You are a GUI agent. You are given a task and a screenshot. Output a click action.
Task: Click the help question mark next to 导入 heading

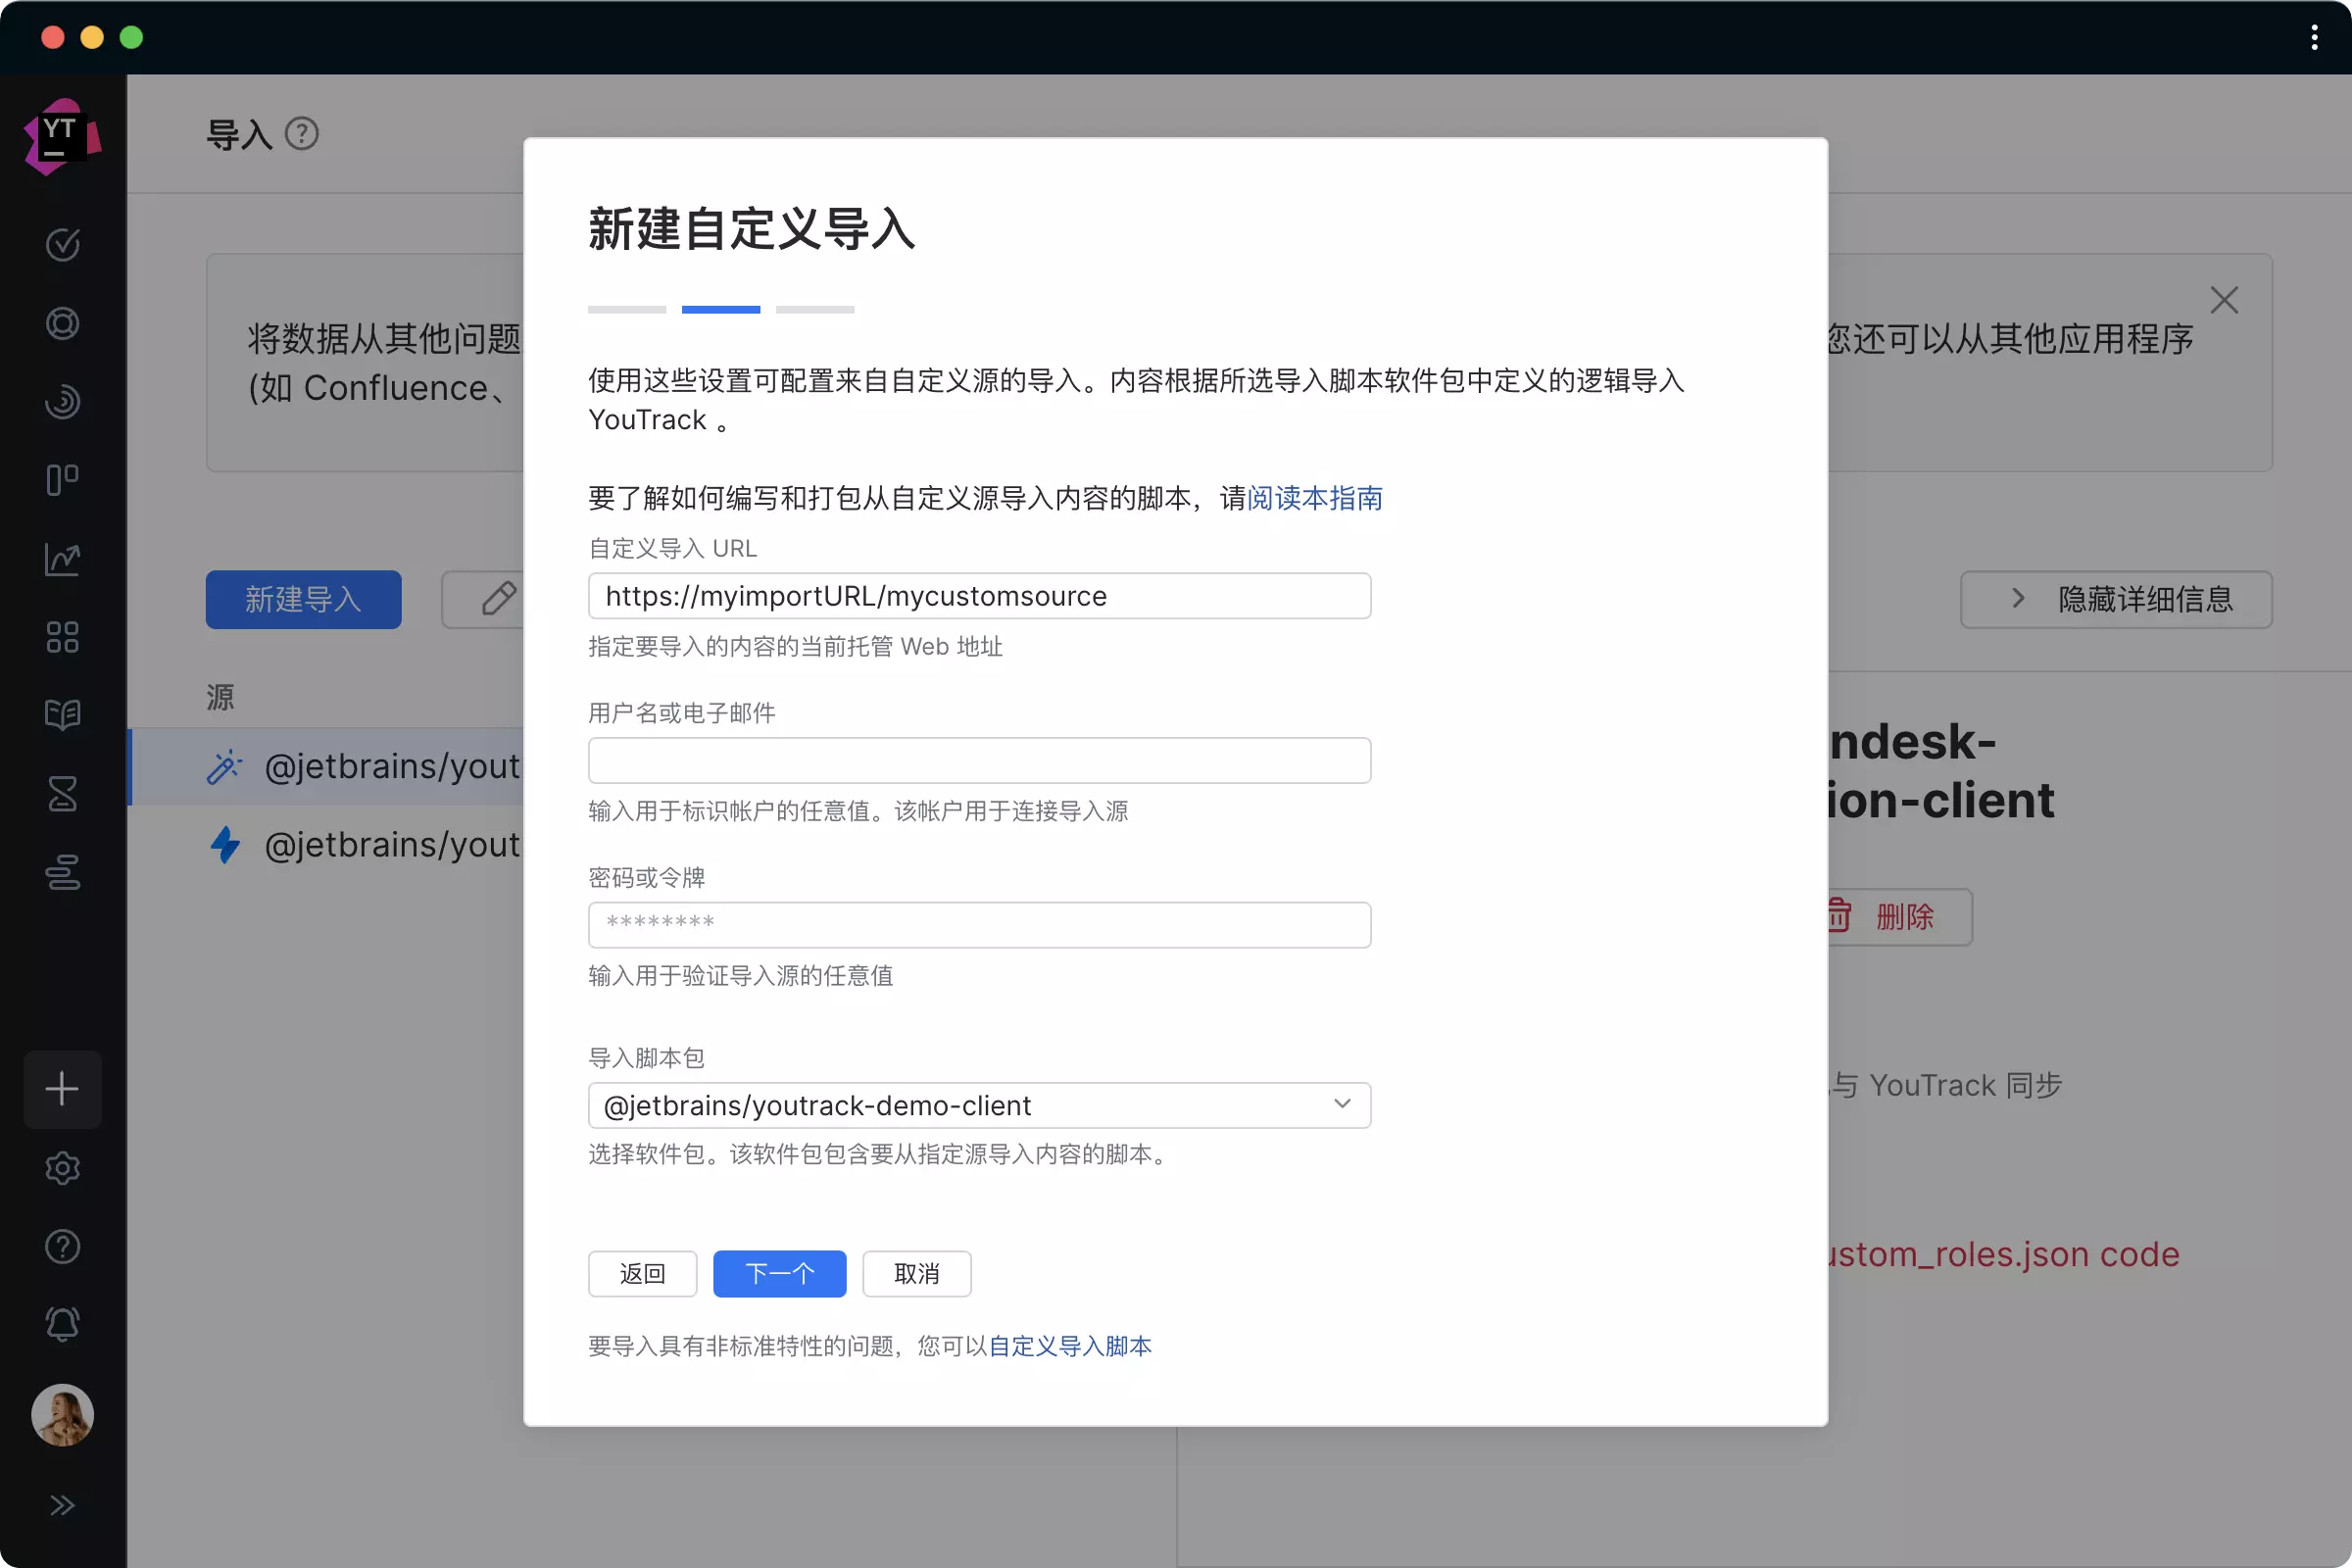[302, 133]
